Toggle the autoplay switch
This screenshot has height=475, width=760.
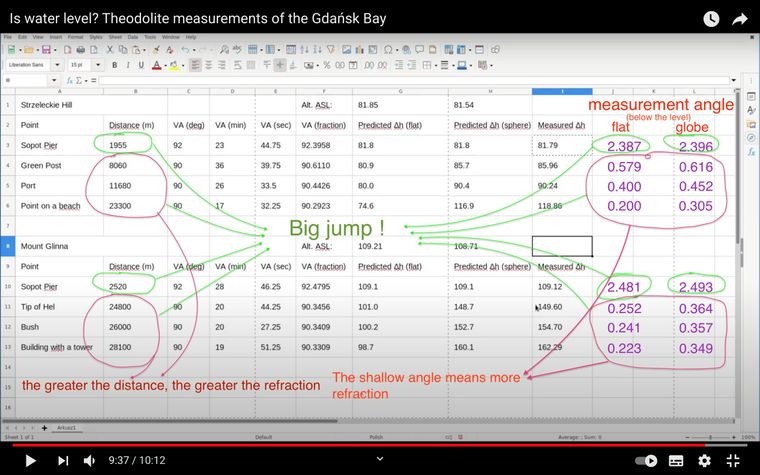tap(647, 460)
